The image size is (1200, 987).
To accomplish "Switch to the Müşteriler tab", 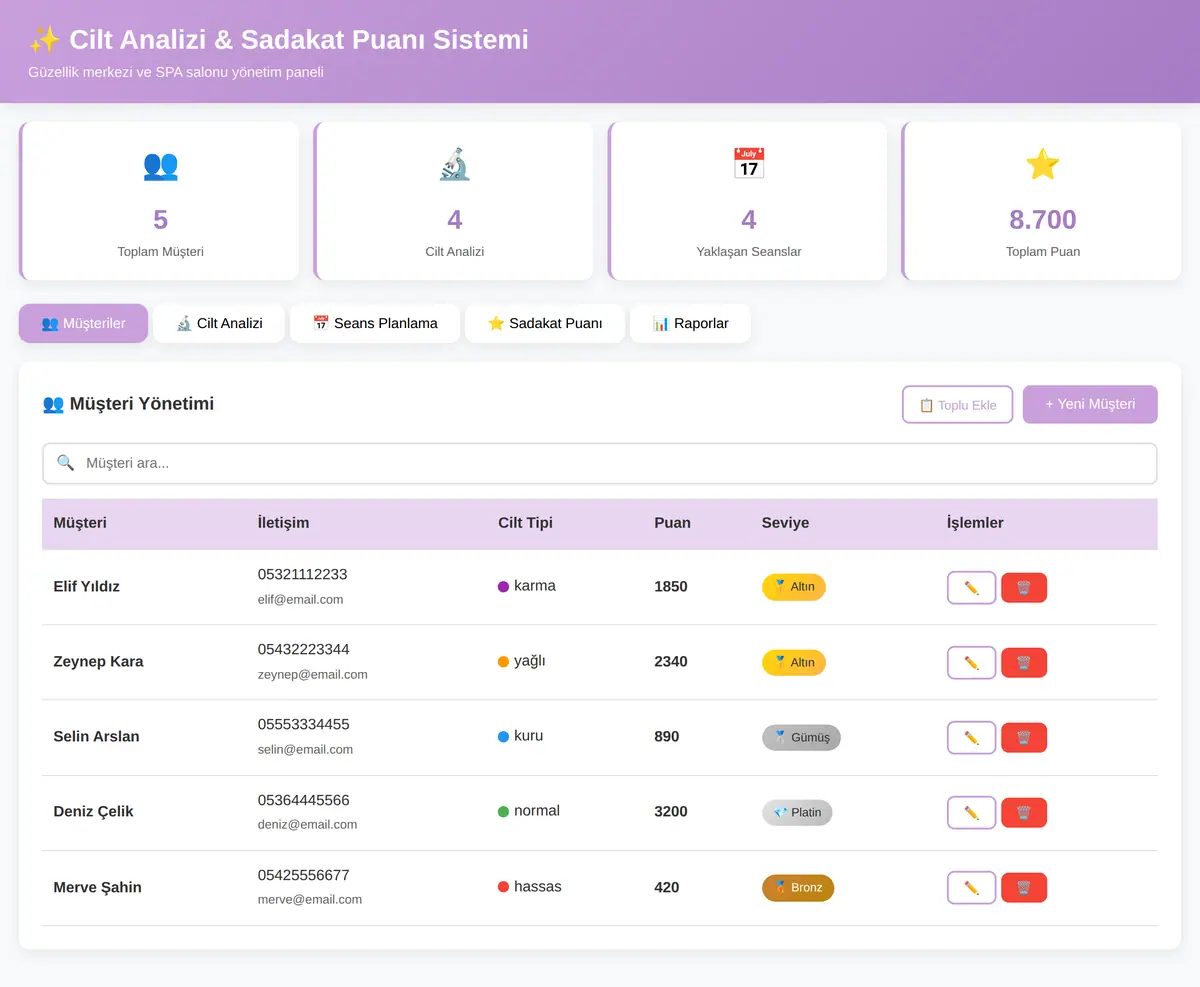I will (x=83, y=323).
